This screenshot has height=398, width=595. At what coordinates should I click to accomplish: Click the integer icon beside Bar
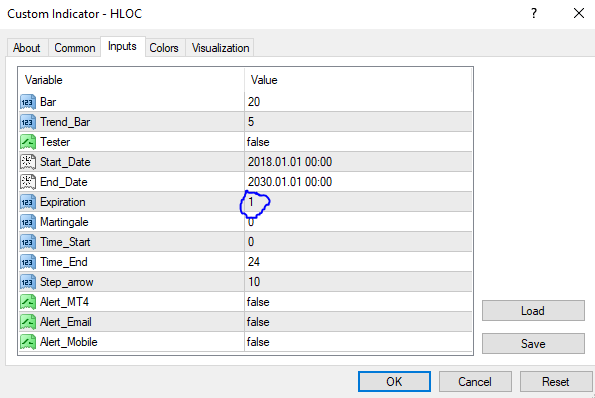coord(28,102)
